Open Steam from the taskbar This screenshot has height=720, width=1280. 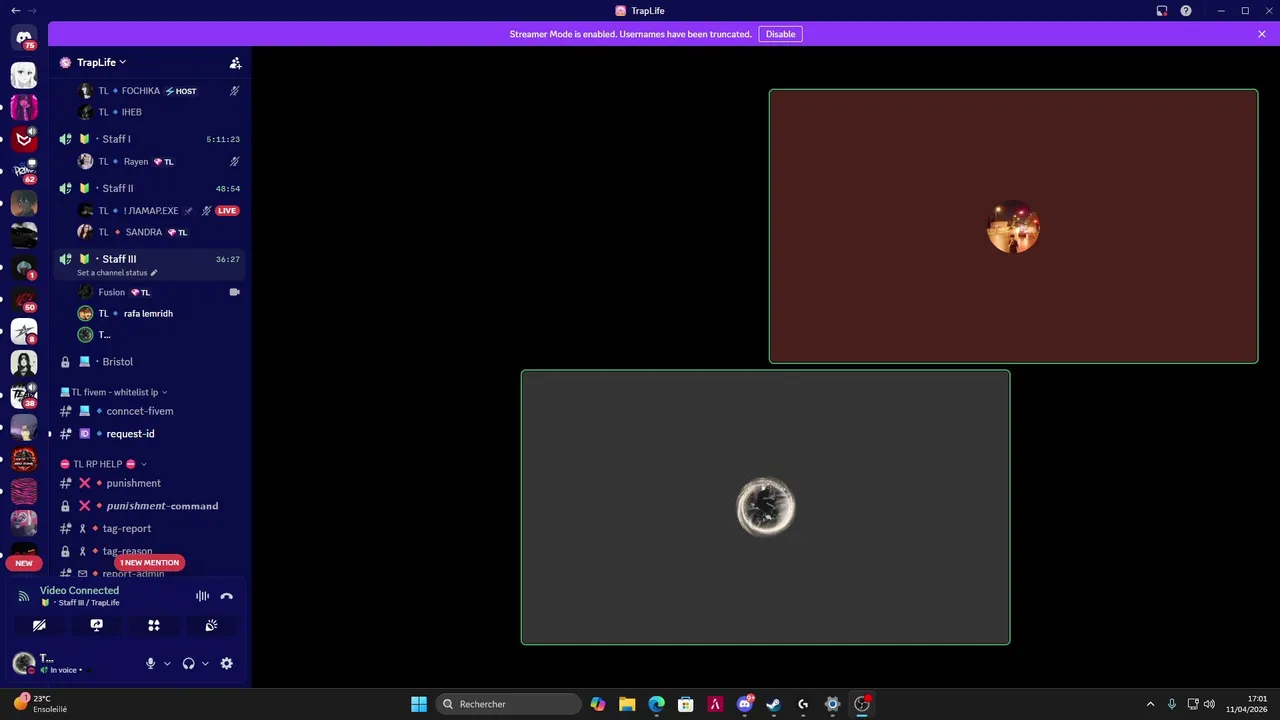click(773, 704)
